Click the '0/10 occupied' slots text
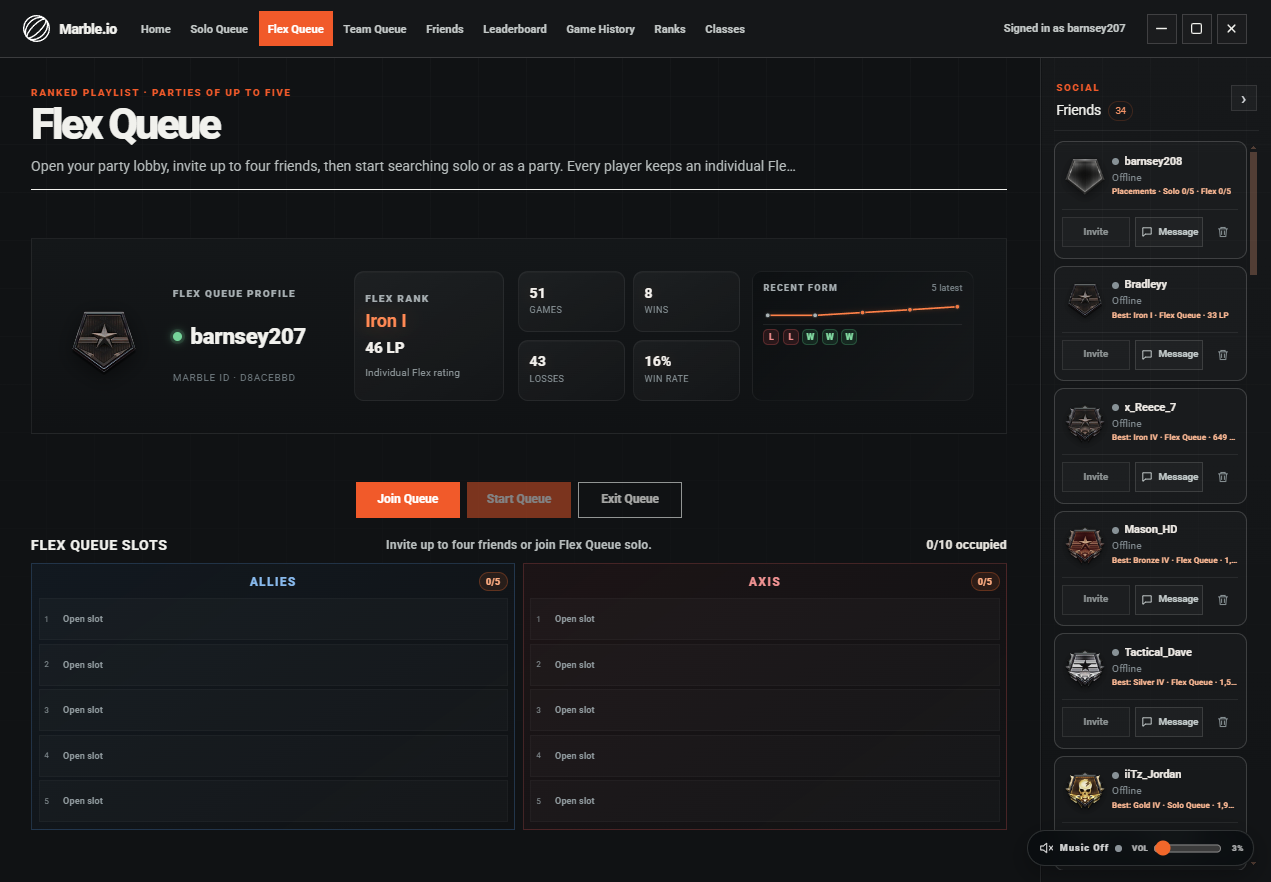Screen dimensions: 1271x882 [x=966, y=545]
